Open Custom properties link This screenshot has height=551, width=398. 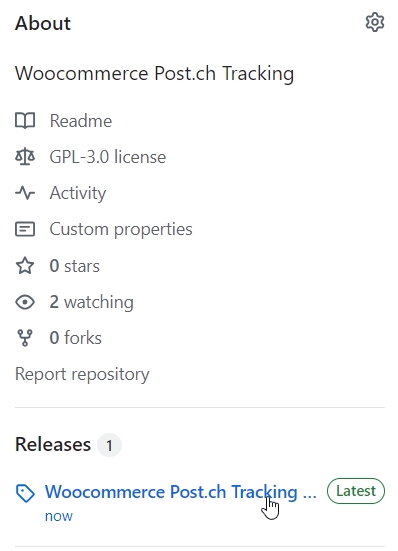(x=121, y=229)
